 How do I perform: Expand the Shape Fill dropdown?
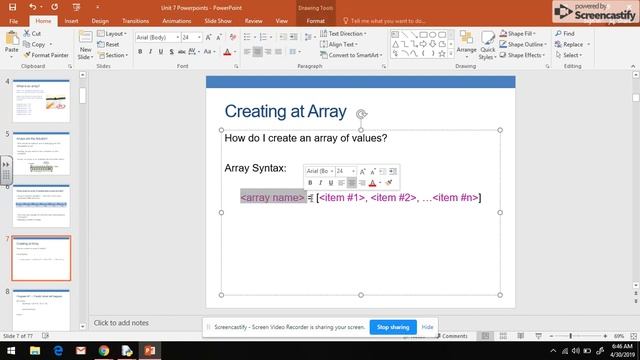518,33
